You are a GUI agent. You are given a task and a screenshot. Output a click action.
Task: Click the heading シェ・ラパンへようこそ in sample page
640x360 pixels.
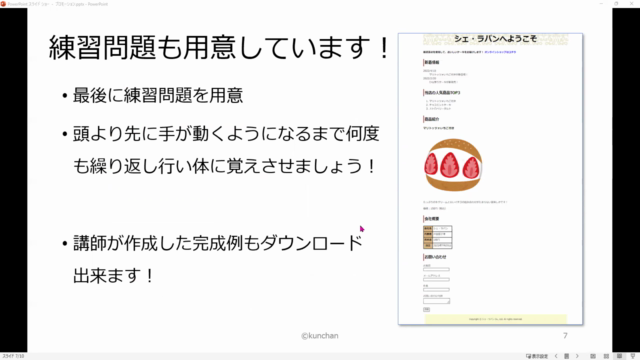point(495,39)
